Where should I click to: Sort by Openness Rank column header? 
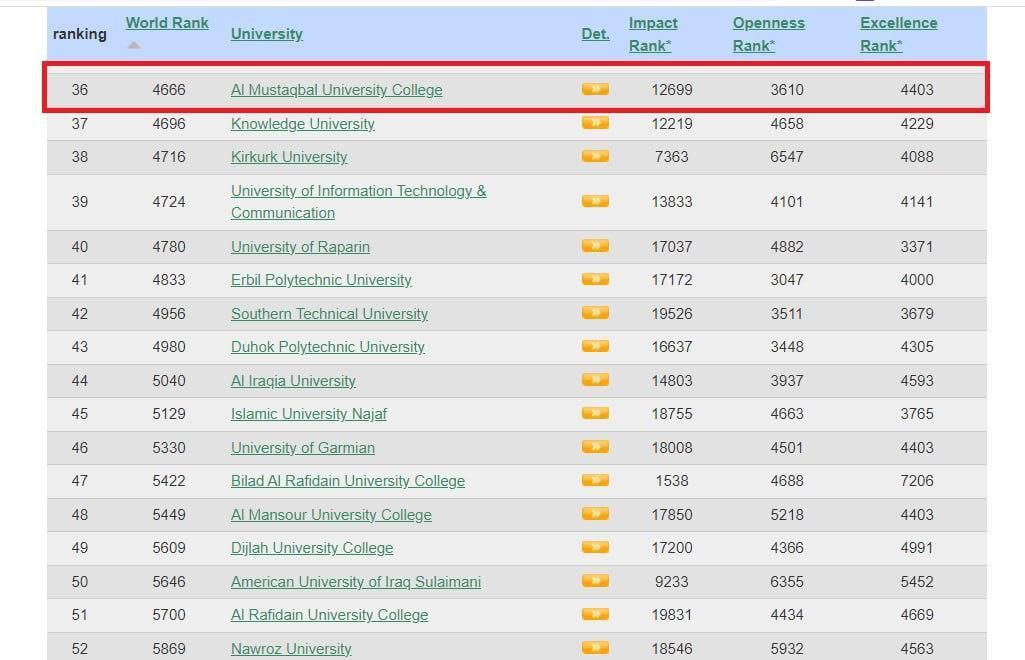[768, 34]
